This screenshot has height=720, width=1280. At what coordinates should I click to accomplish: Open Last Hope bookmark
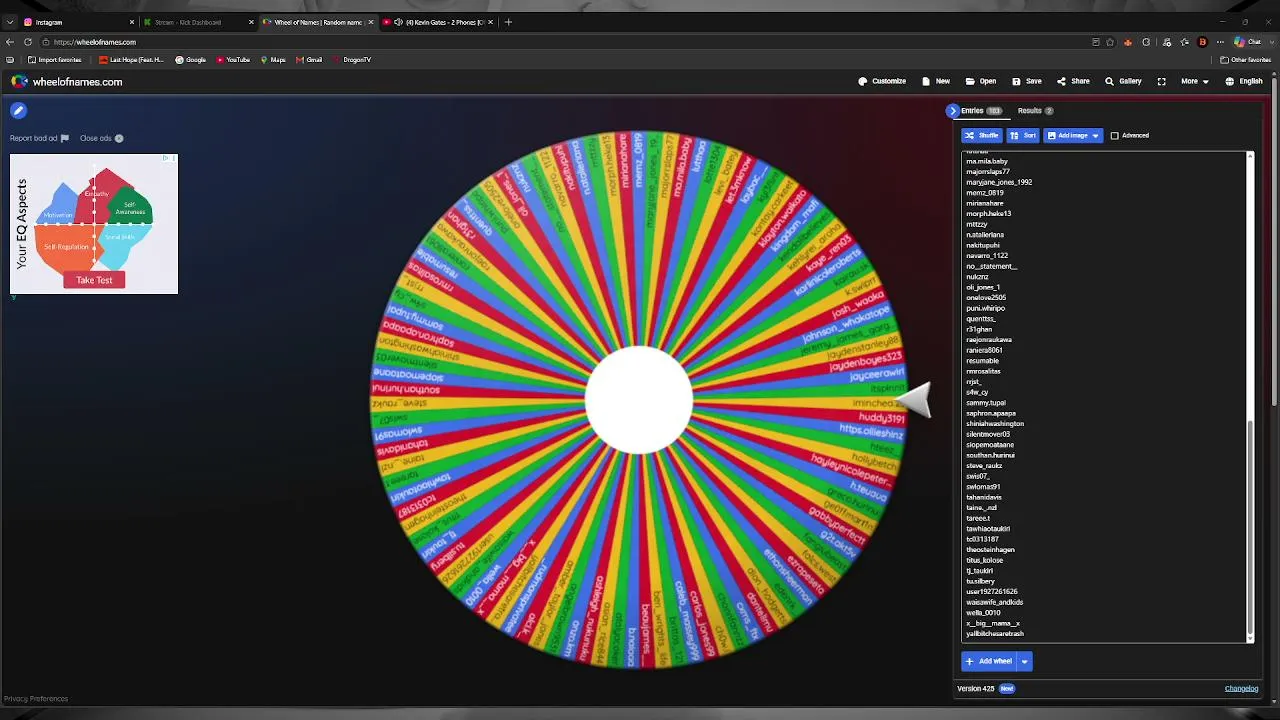coord(131,60)
